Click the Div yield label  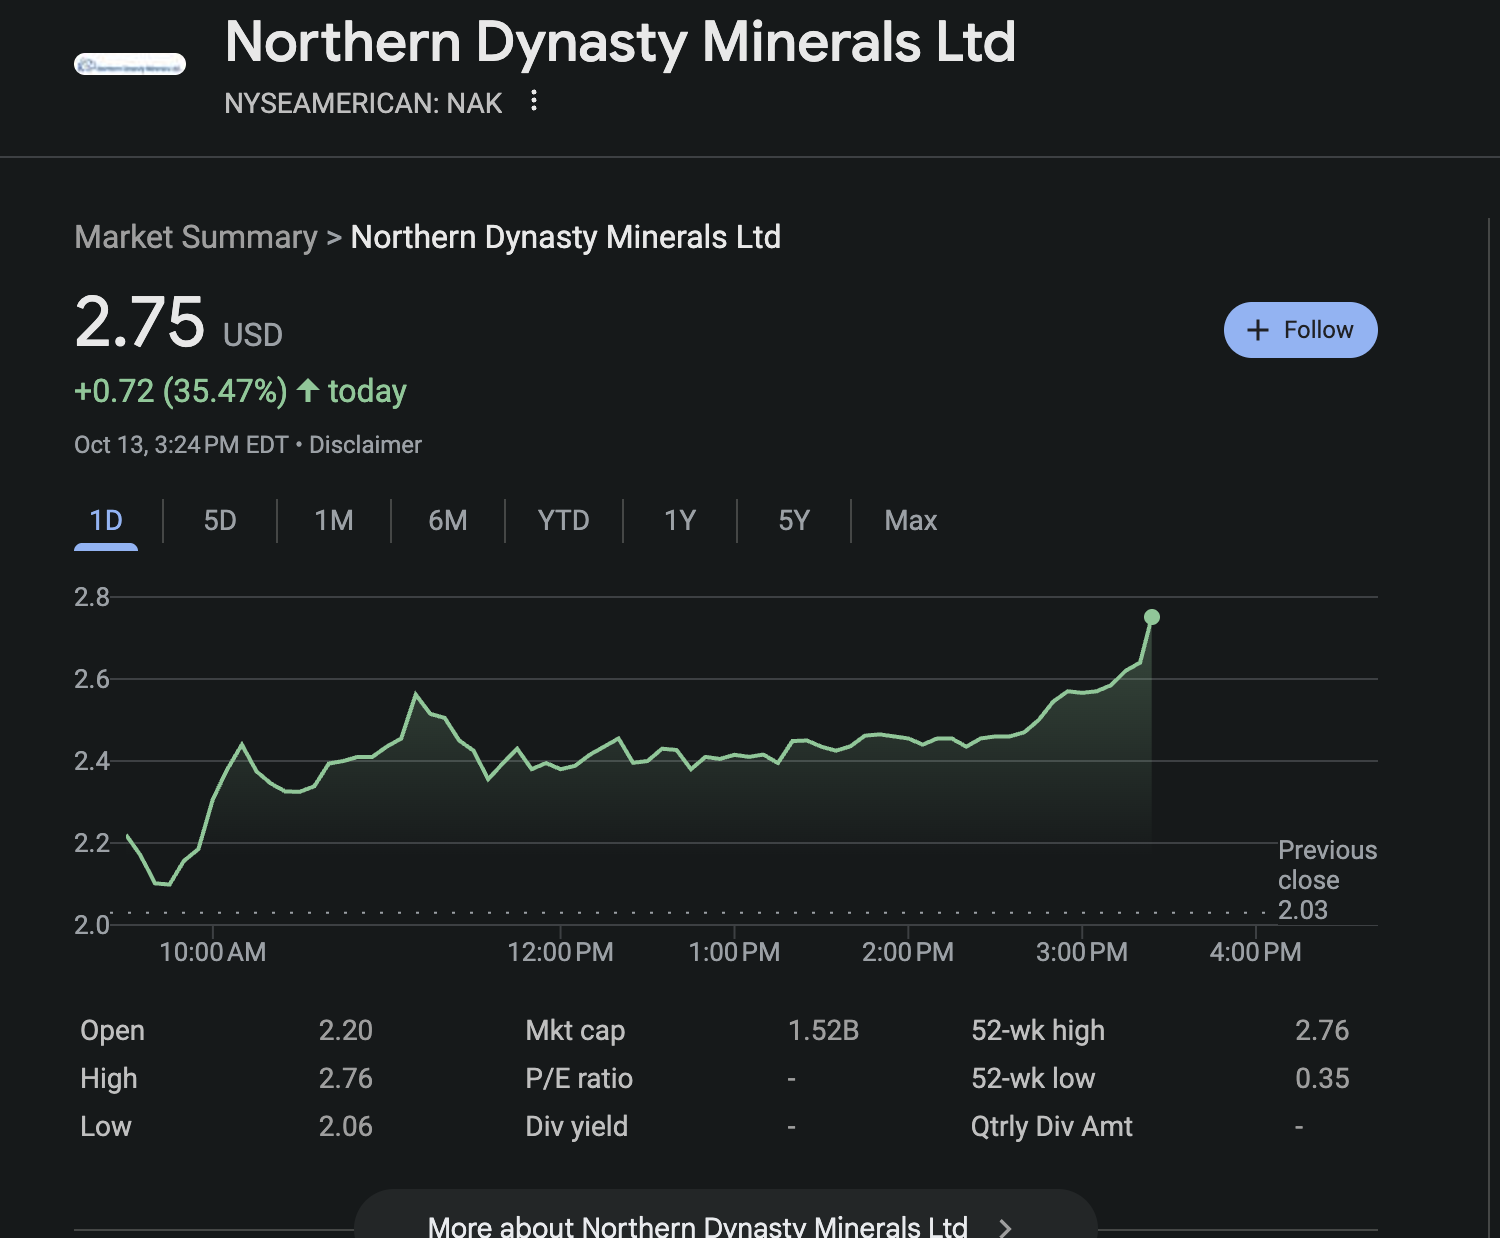577,1126
